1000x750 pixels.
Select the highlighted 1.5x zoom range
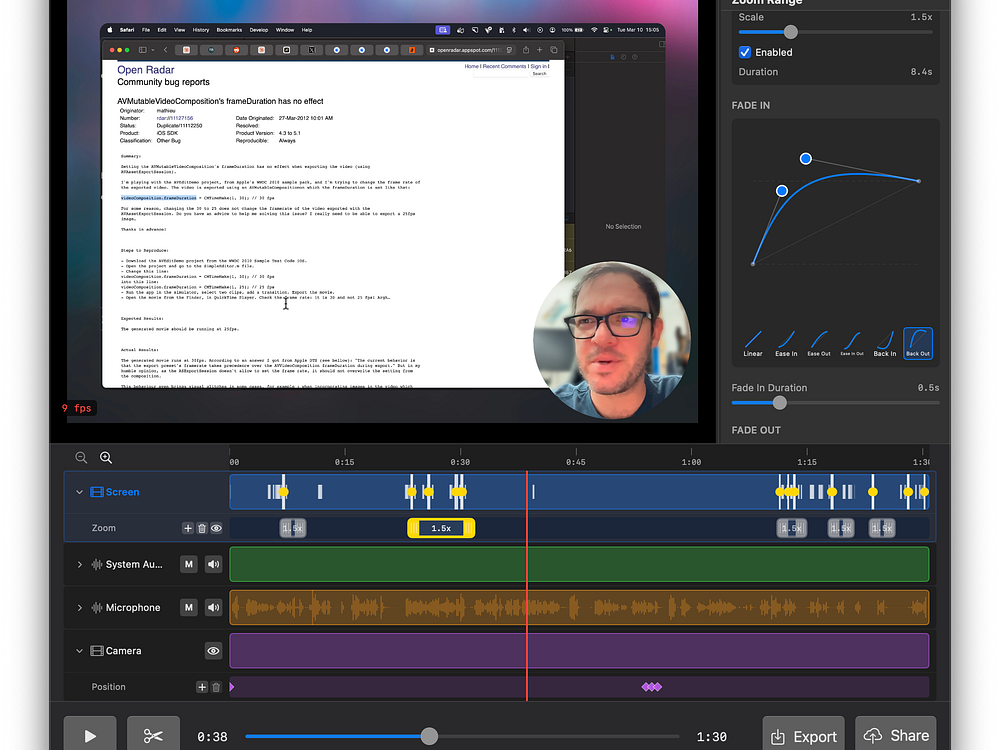tap(441, 528)
